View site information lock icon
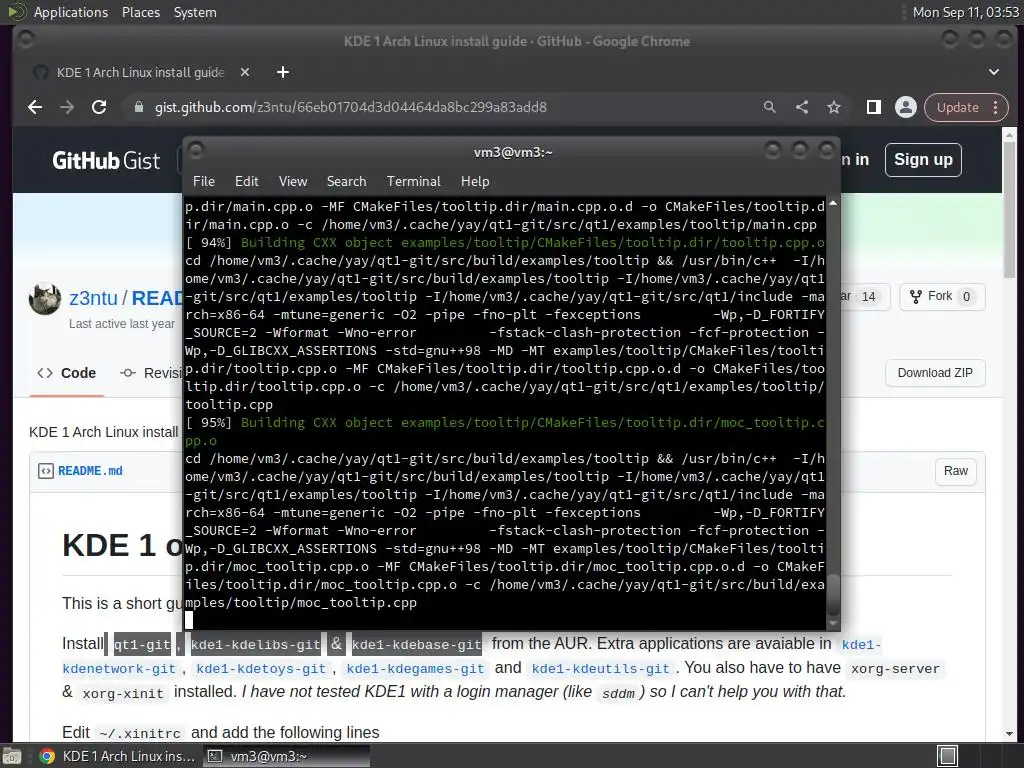The height and width of the screenshot is (768, 1024). 138,107
